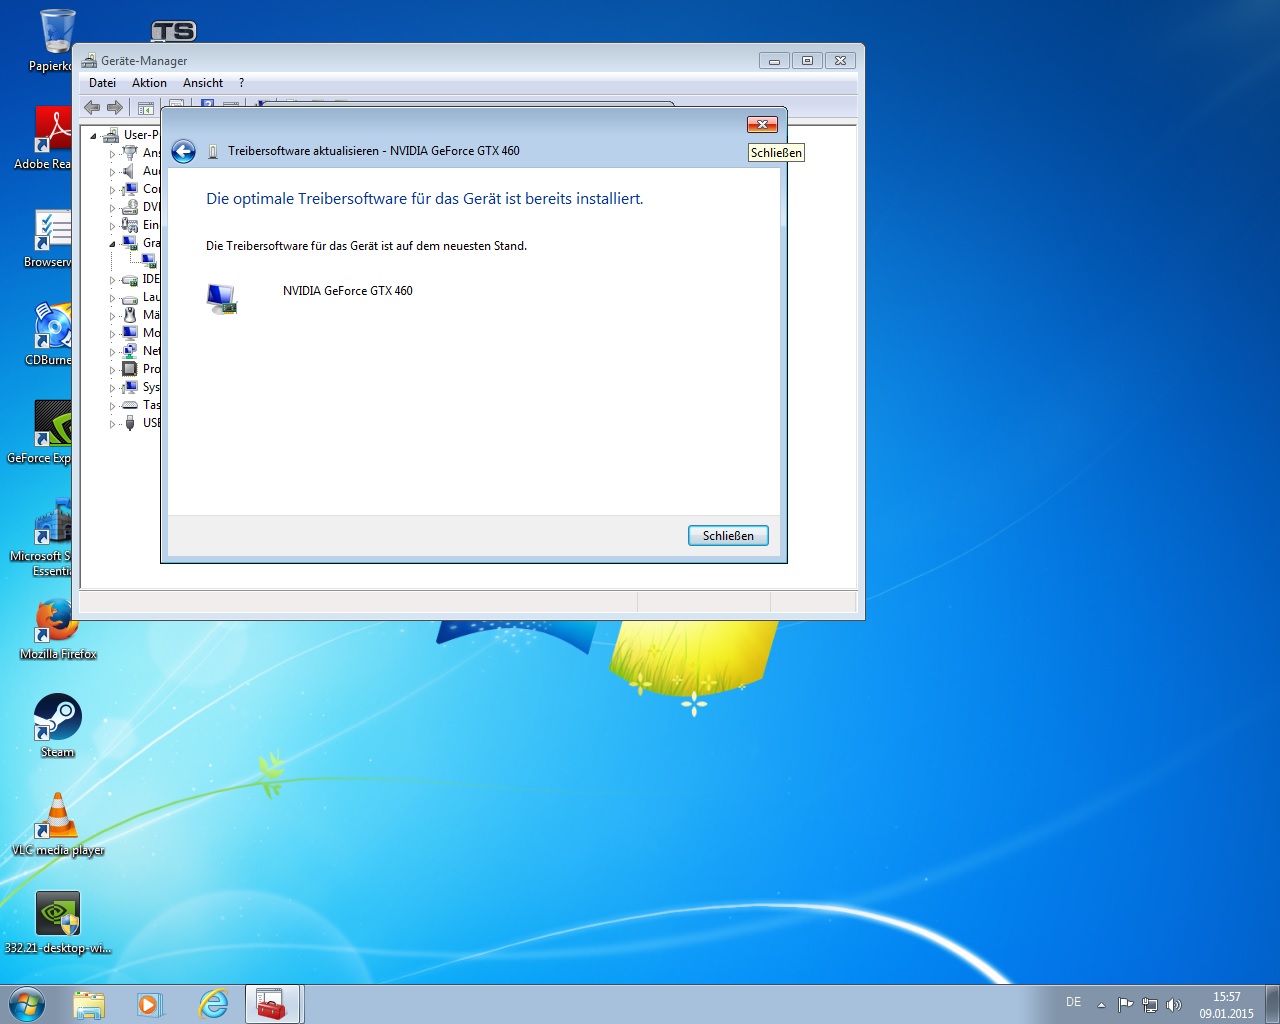Expand the Prozessoren node arrow
The height and width of the screenshot is (1024, 1280).
click(112, 370)
